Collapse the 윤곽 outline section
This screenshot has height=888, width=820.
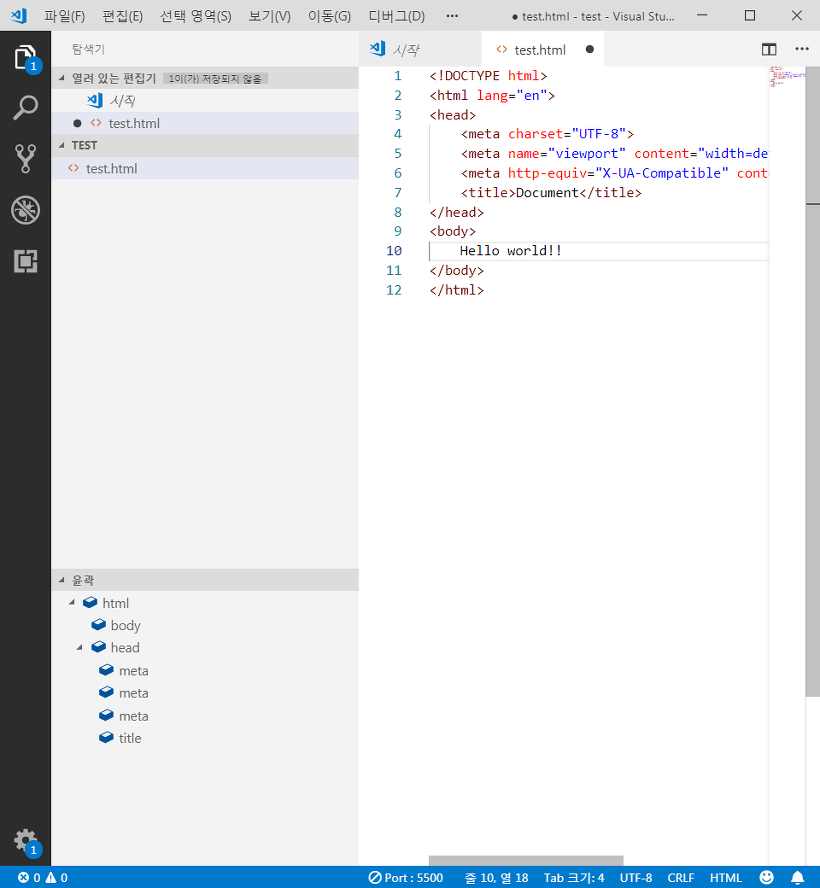62,580
